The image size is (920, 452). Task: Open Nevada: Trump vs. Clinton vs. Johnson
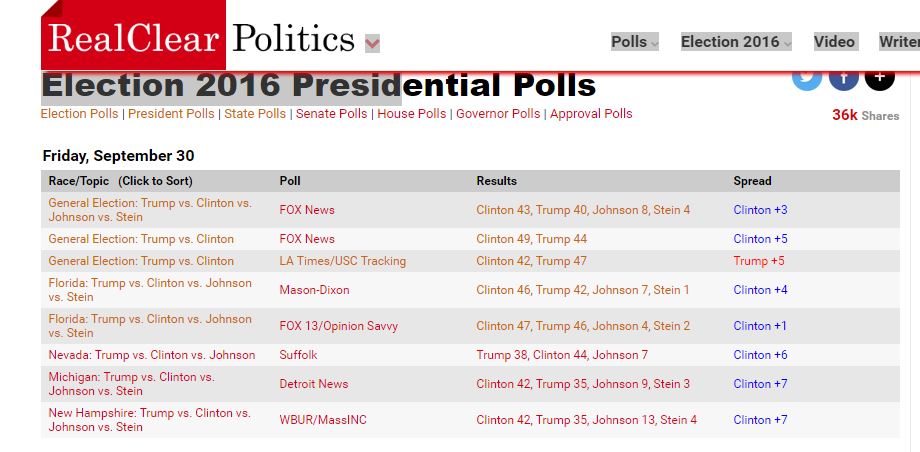point(152,355)
